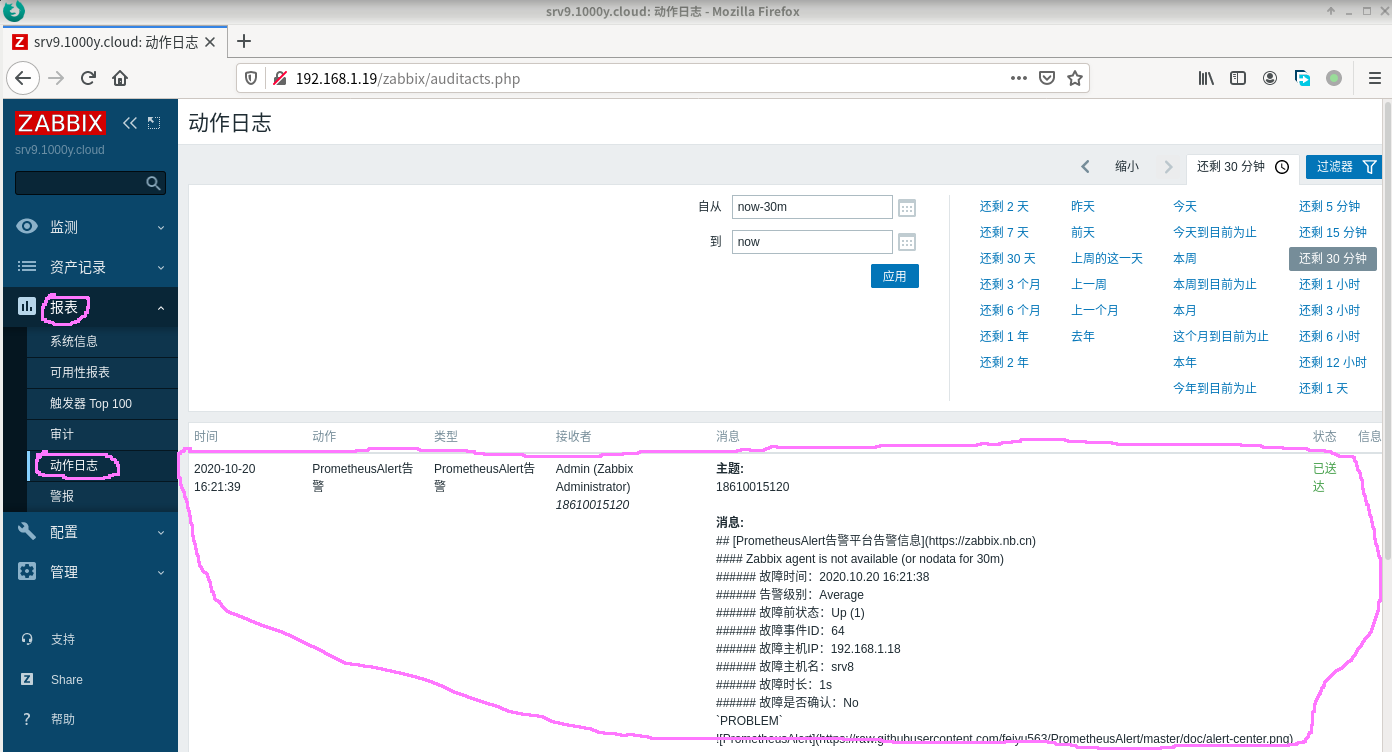Click the 缩小 zoom out button

(1127, 167)
